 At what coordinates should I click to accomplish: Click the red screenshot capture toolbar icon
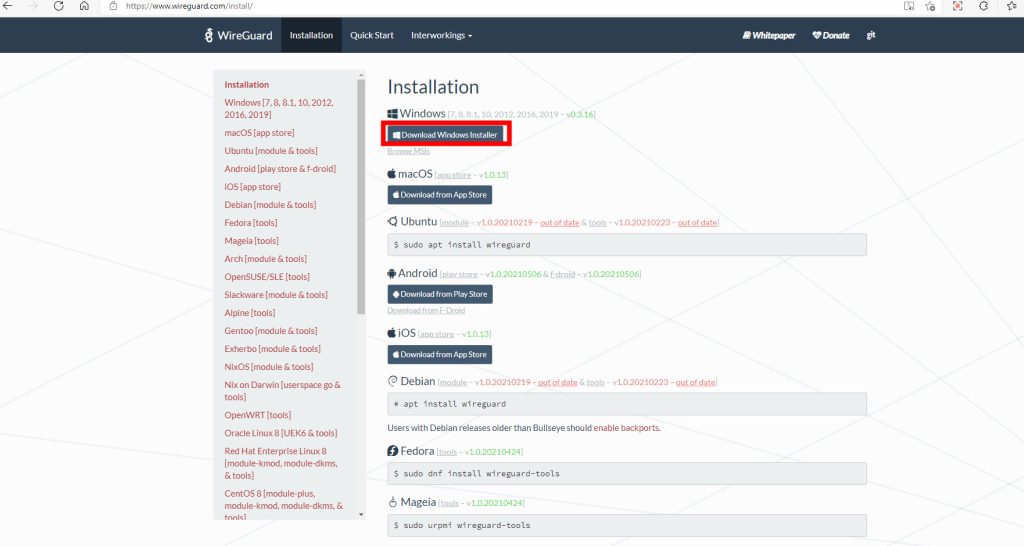click(958, 6)
